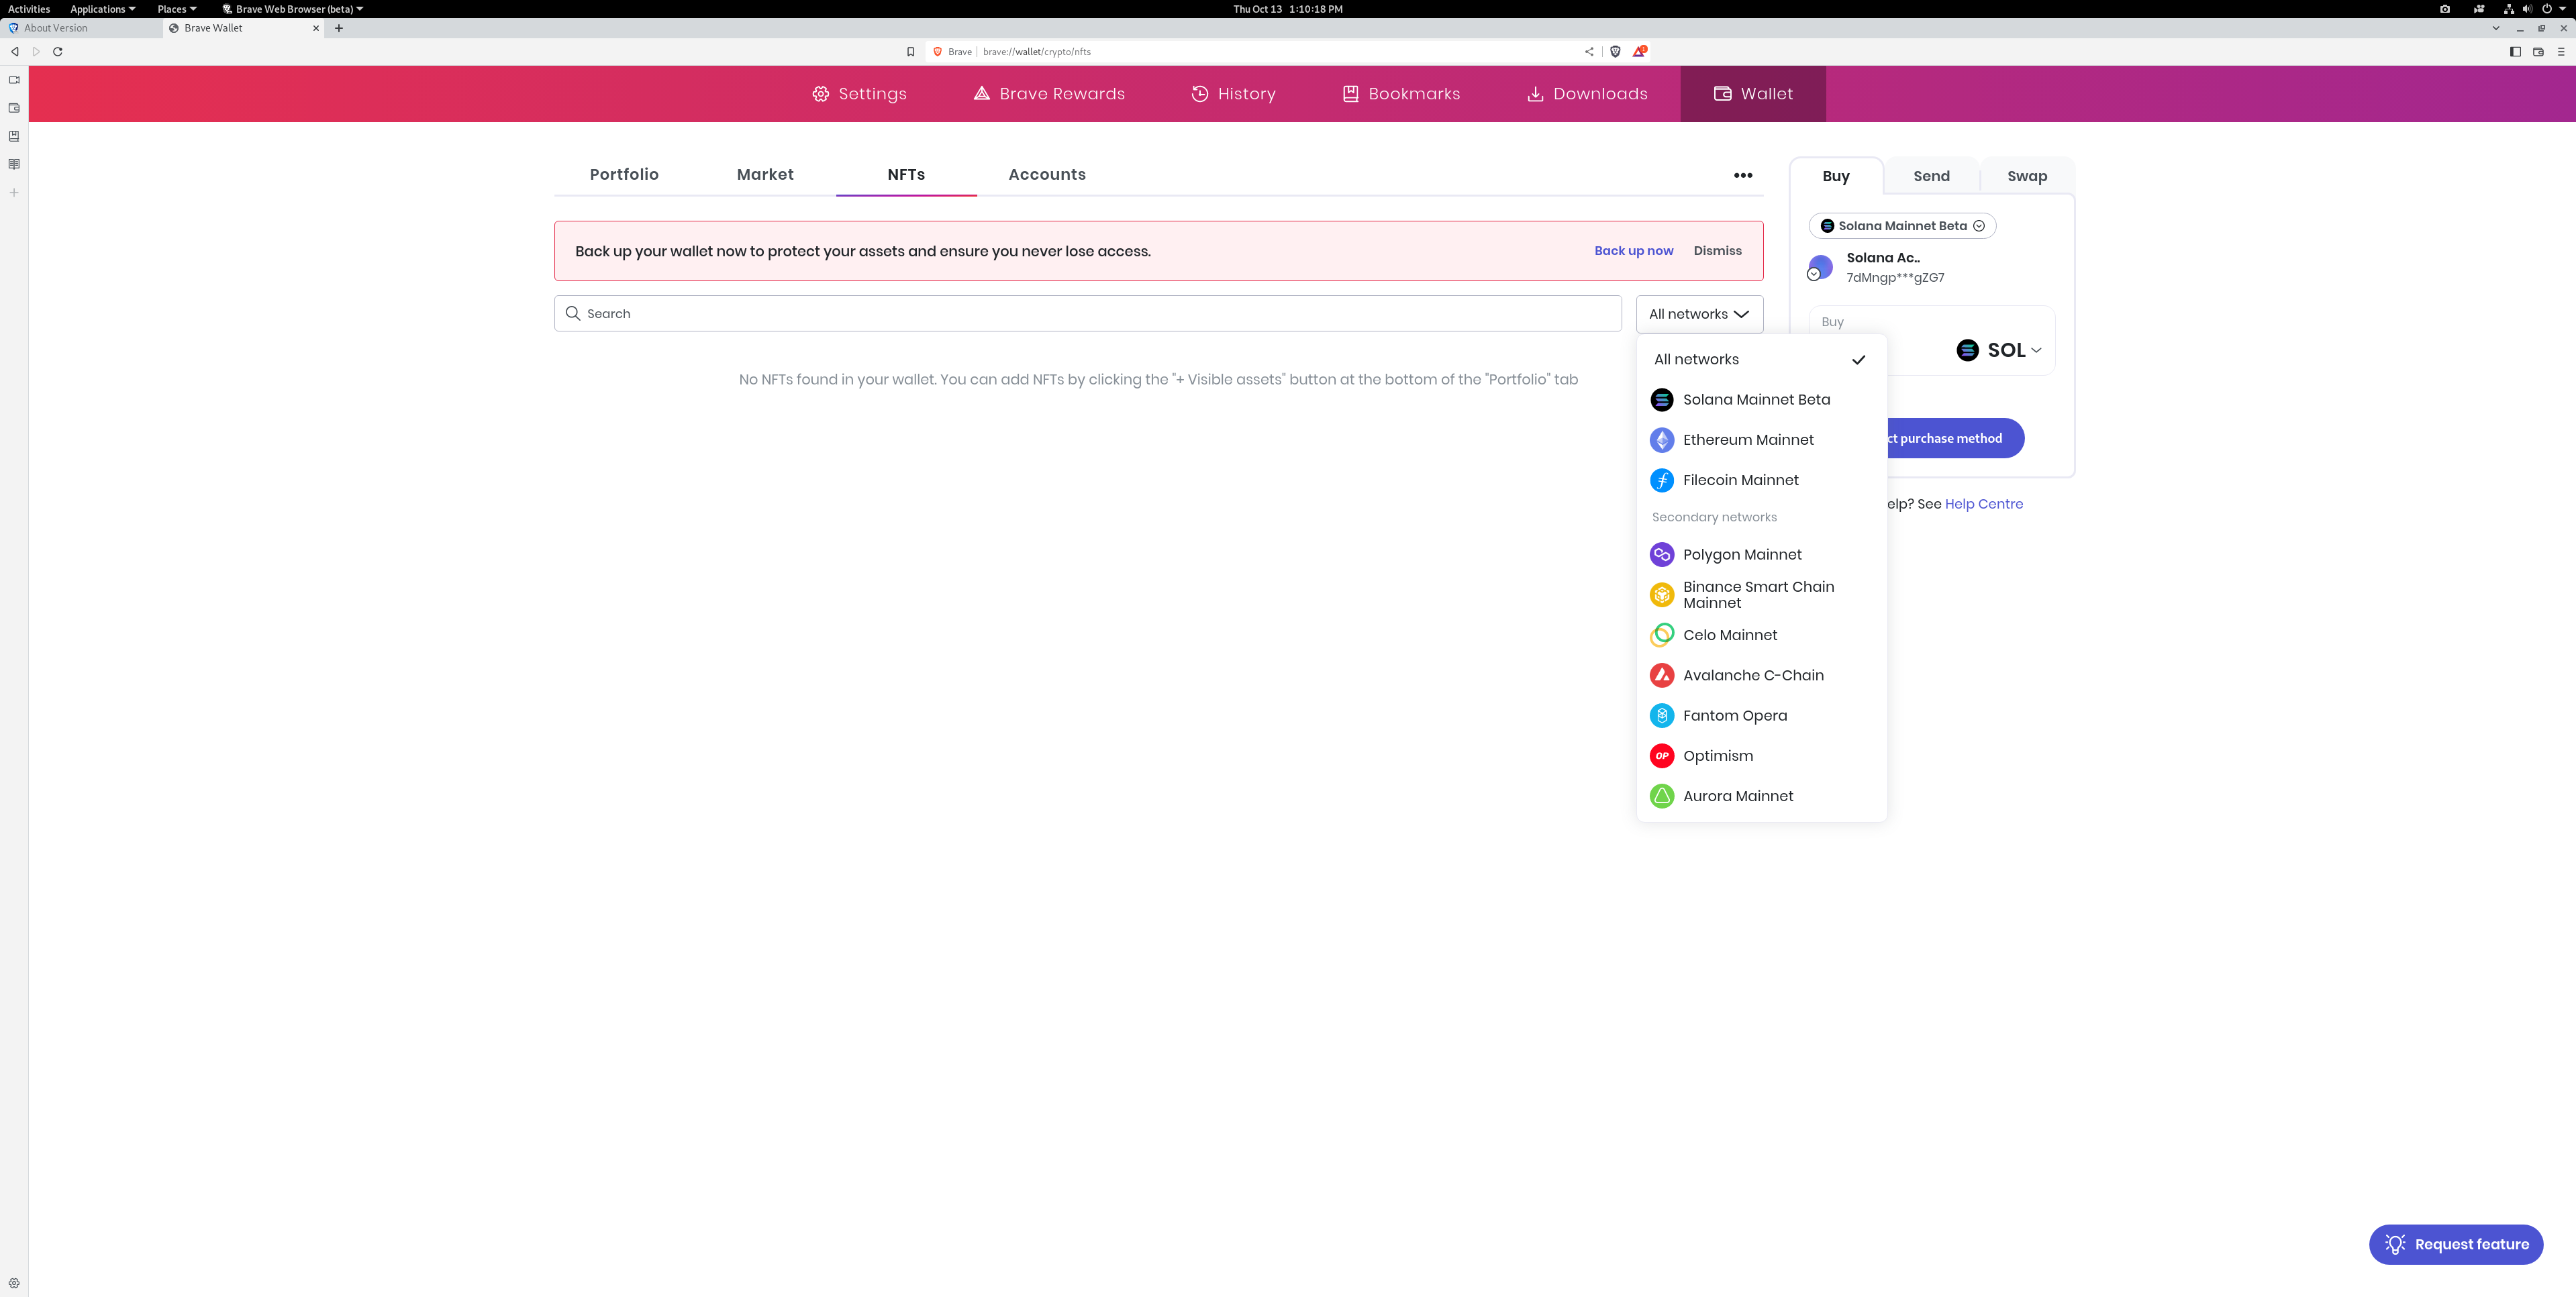Click the search magnifier in the NFT search field
Screen dimensions: 2576x1297
573,313
